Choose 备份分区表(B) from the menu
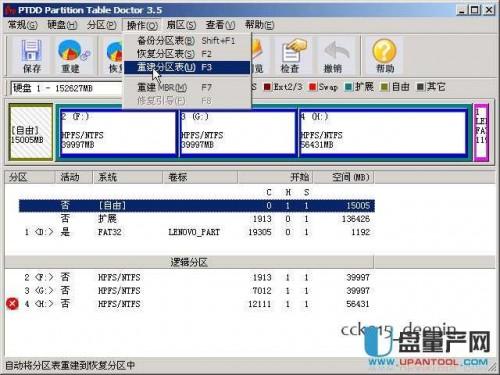The width and height of the screenshot is (500, 375). point(187,41)
